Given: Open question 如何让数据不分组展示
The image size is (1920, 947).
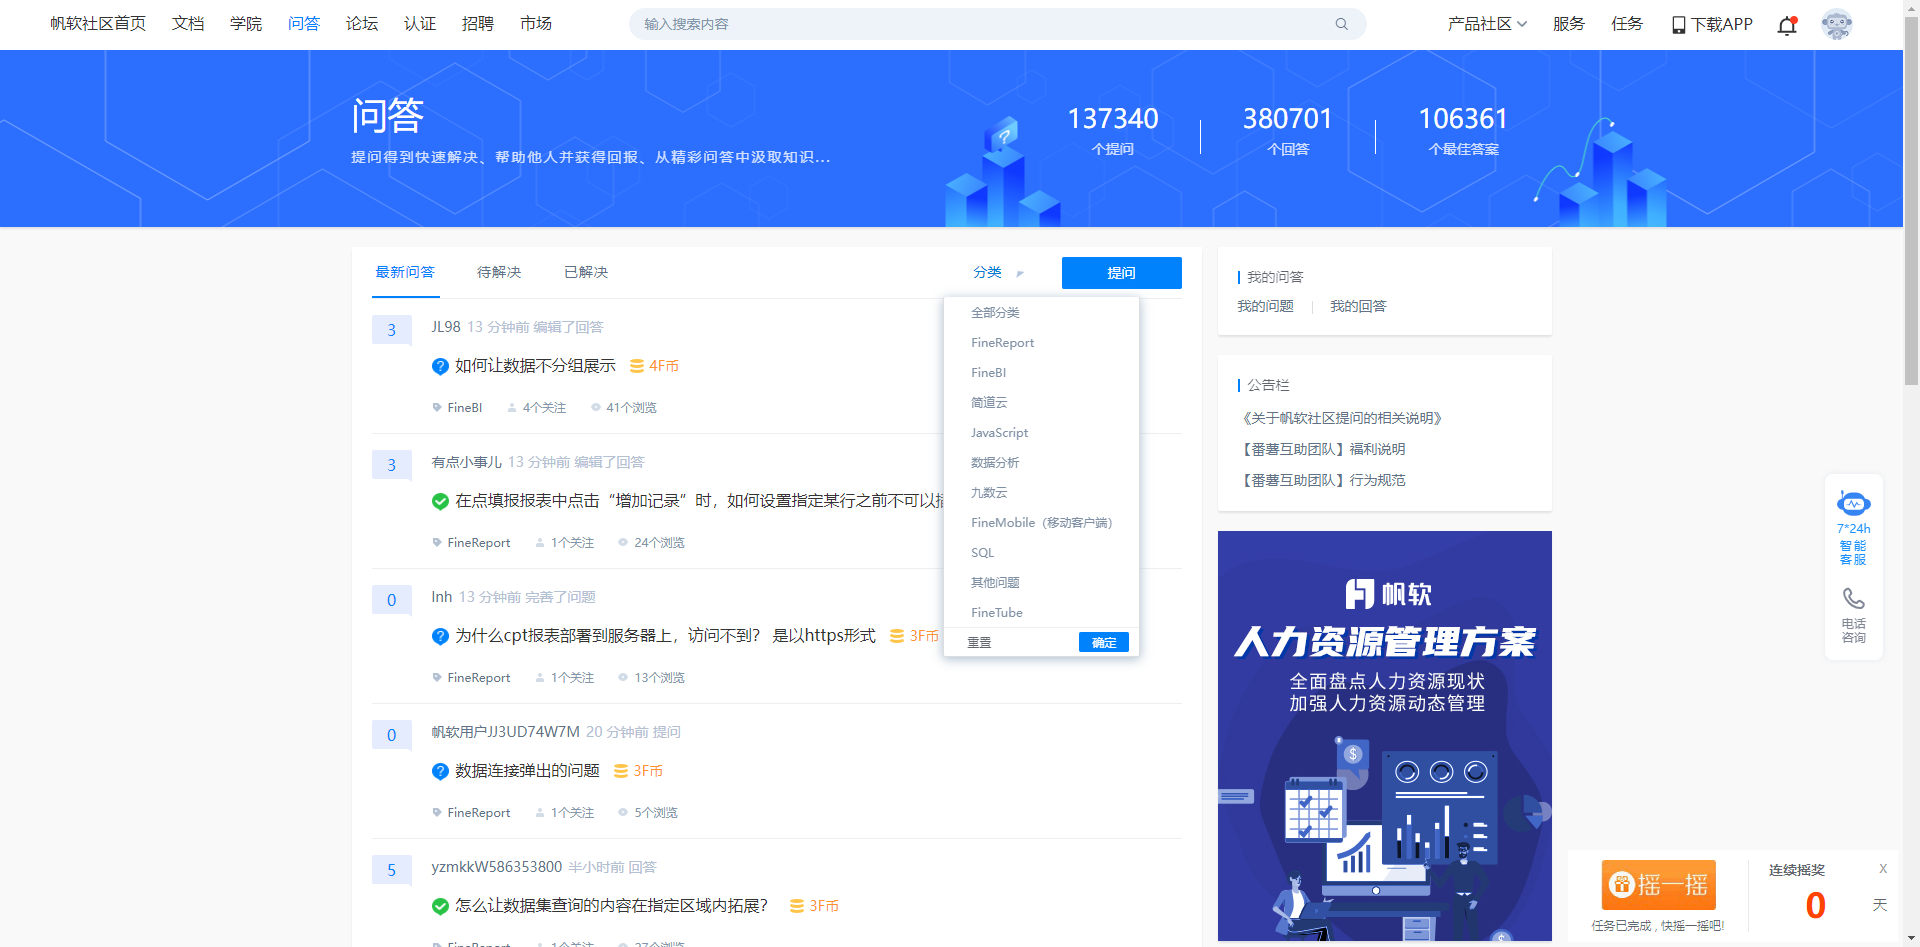Looking at the screenshot, I should tap(535, 366).
